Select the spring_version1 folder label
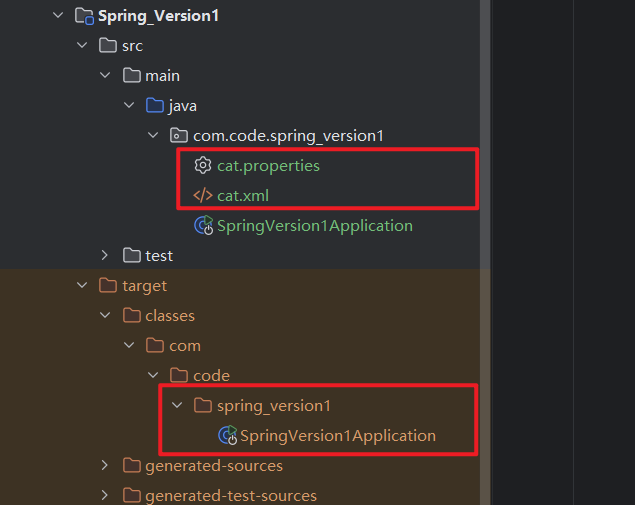 point(274,406)
